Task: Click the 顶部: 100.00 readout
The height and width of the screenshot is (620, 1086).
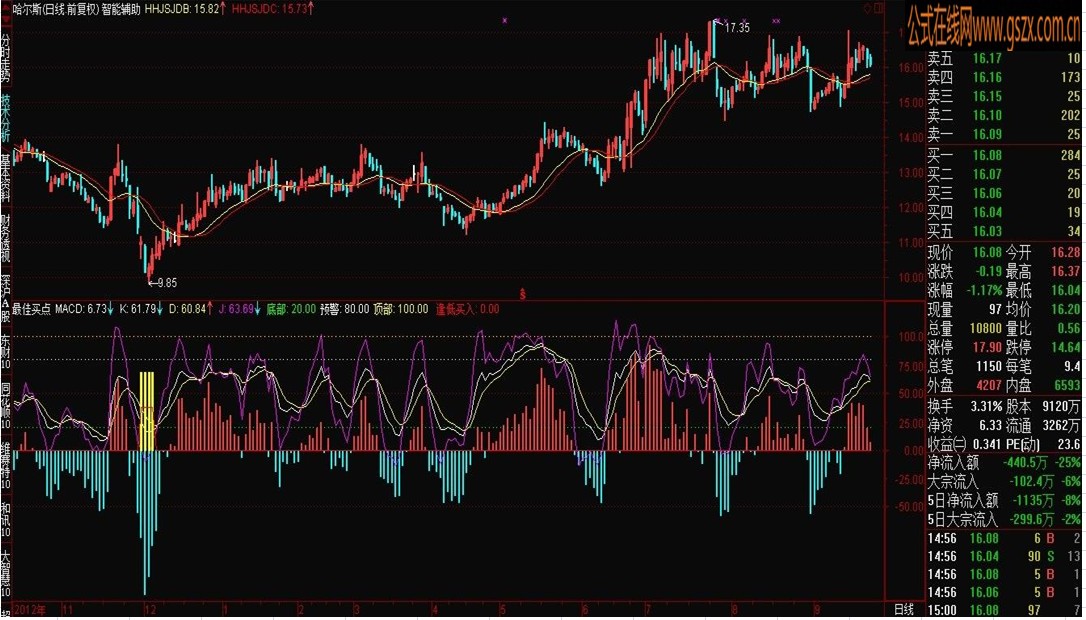Action: (401, 309)
